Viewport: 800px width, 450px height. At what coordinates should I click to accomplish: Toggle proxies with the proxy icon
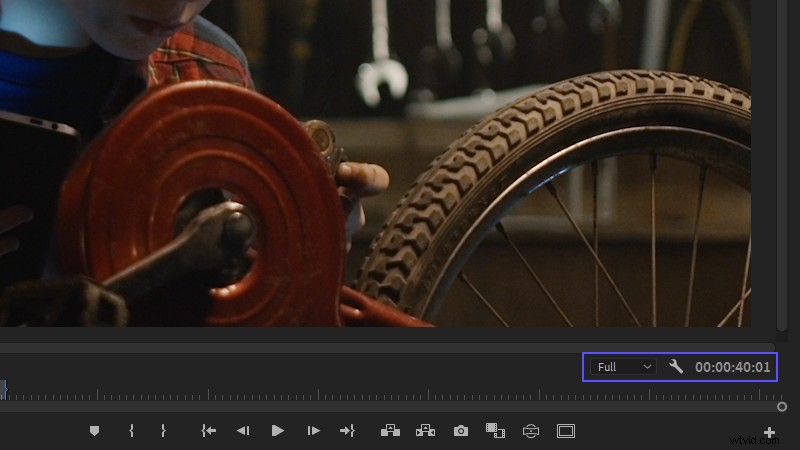click(x=531, y=431)
